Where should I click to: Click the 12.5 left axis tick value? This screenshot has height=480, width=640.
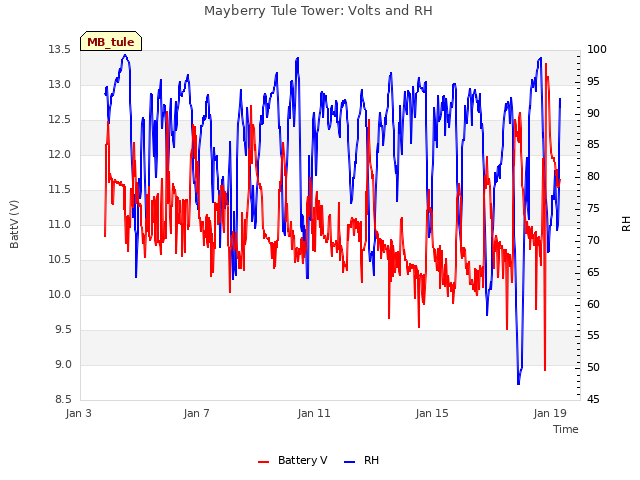pos(60,120)
